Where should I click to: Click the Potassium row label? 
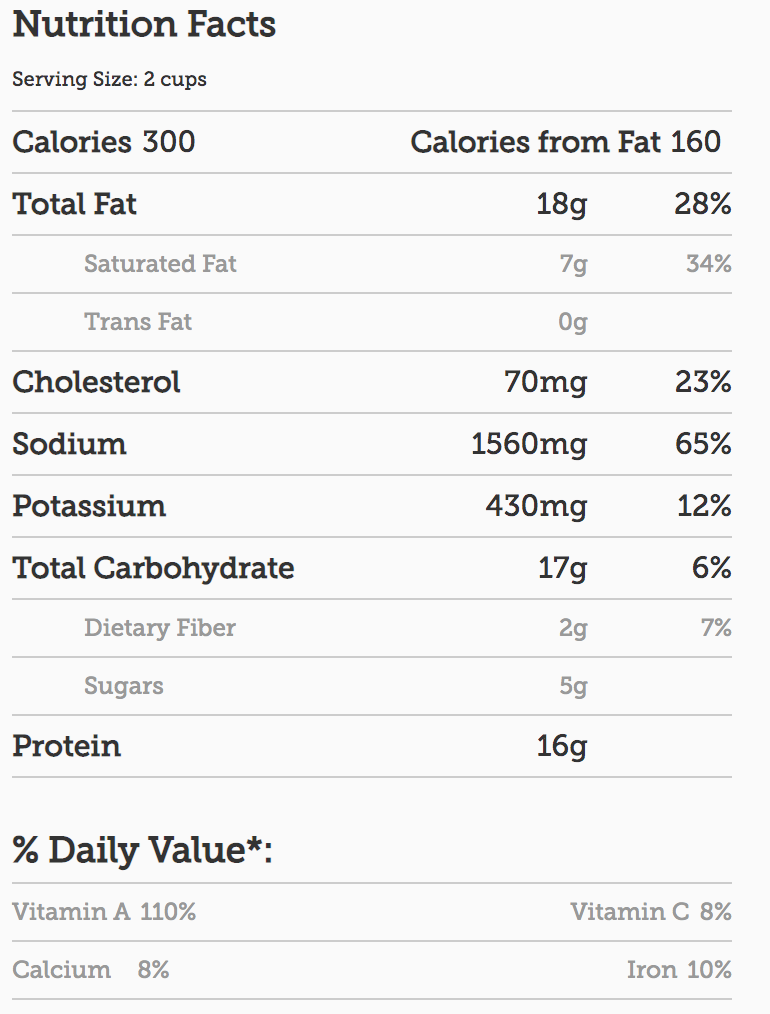[x=89, y=506]
